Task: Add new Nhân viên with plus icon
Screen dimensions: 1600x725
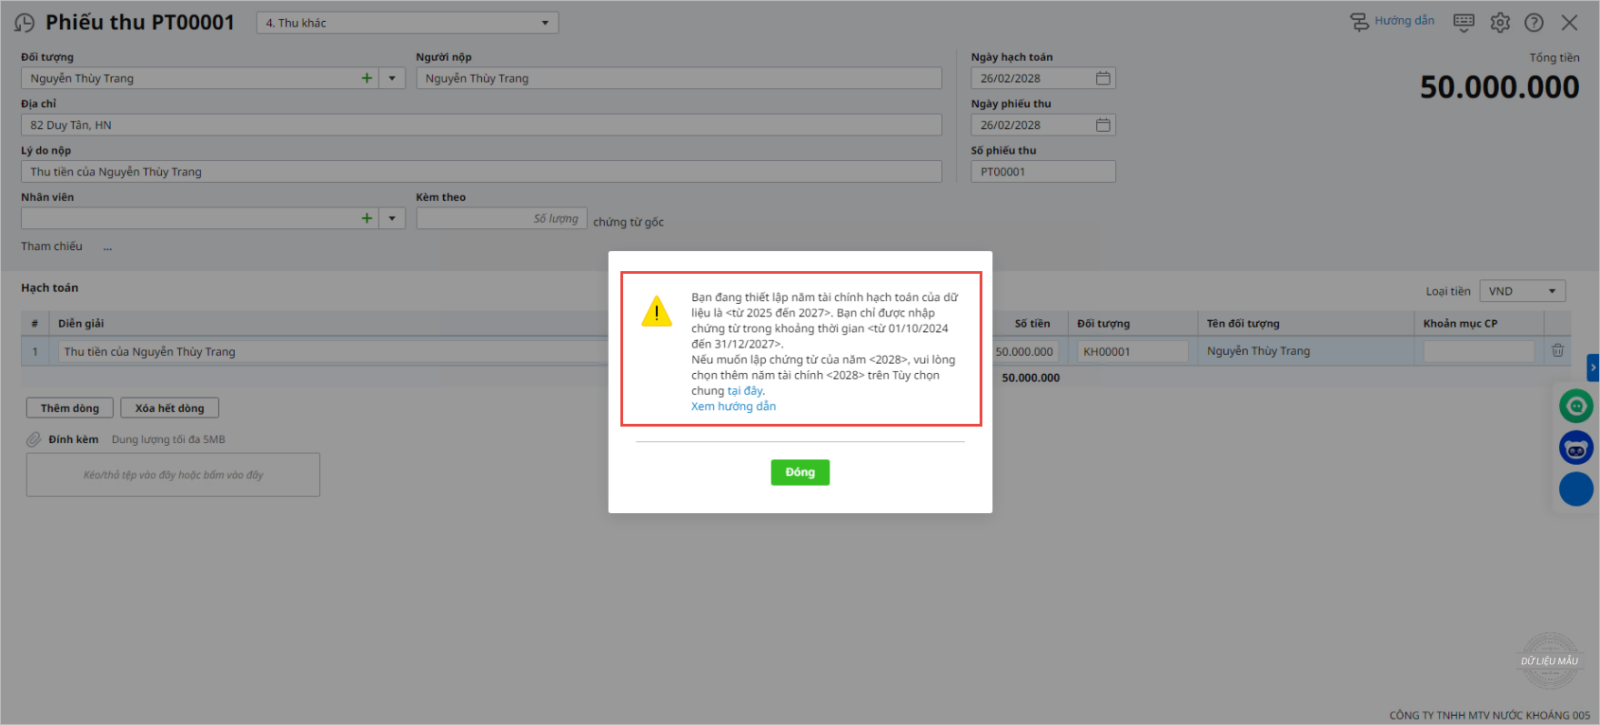Action: (x=367, y=218)
